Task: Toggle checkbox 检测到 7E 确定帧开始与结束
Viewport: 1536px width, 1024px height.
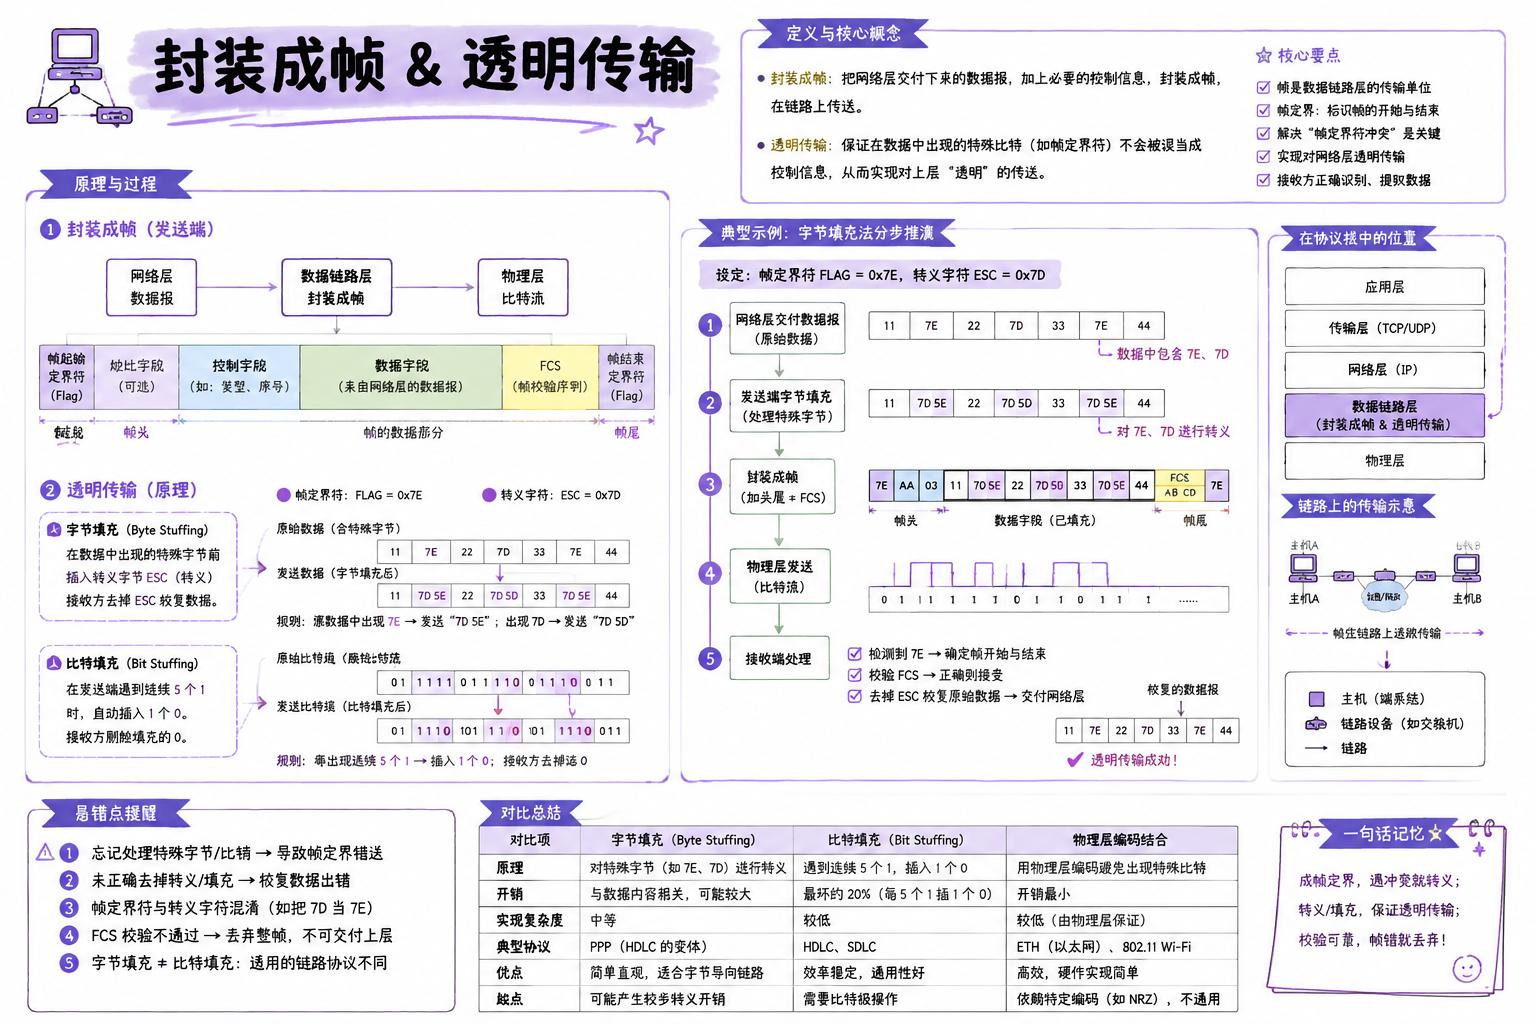Action: click(x=854, y=654)
